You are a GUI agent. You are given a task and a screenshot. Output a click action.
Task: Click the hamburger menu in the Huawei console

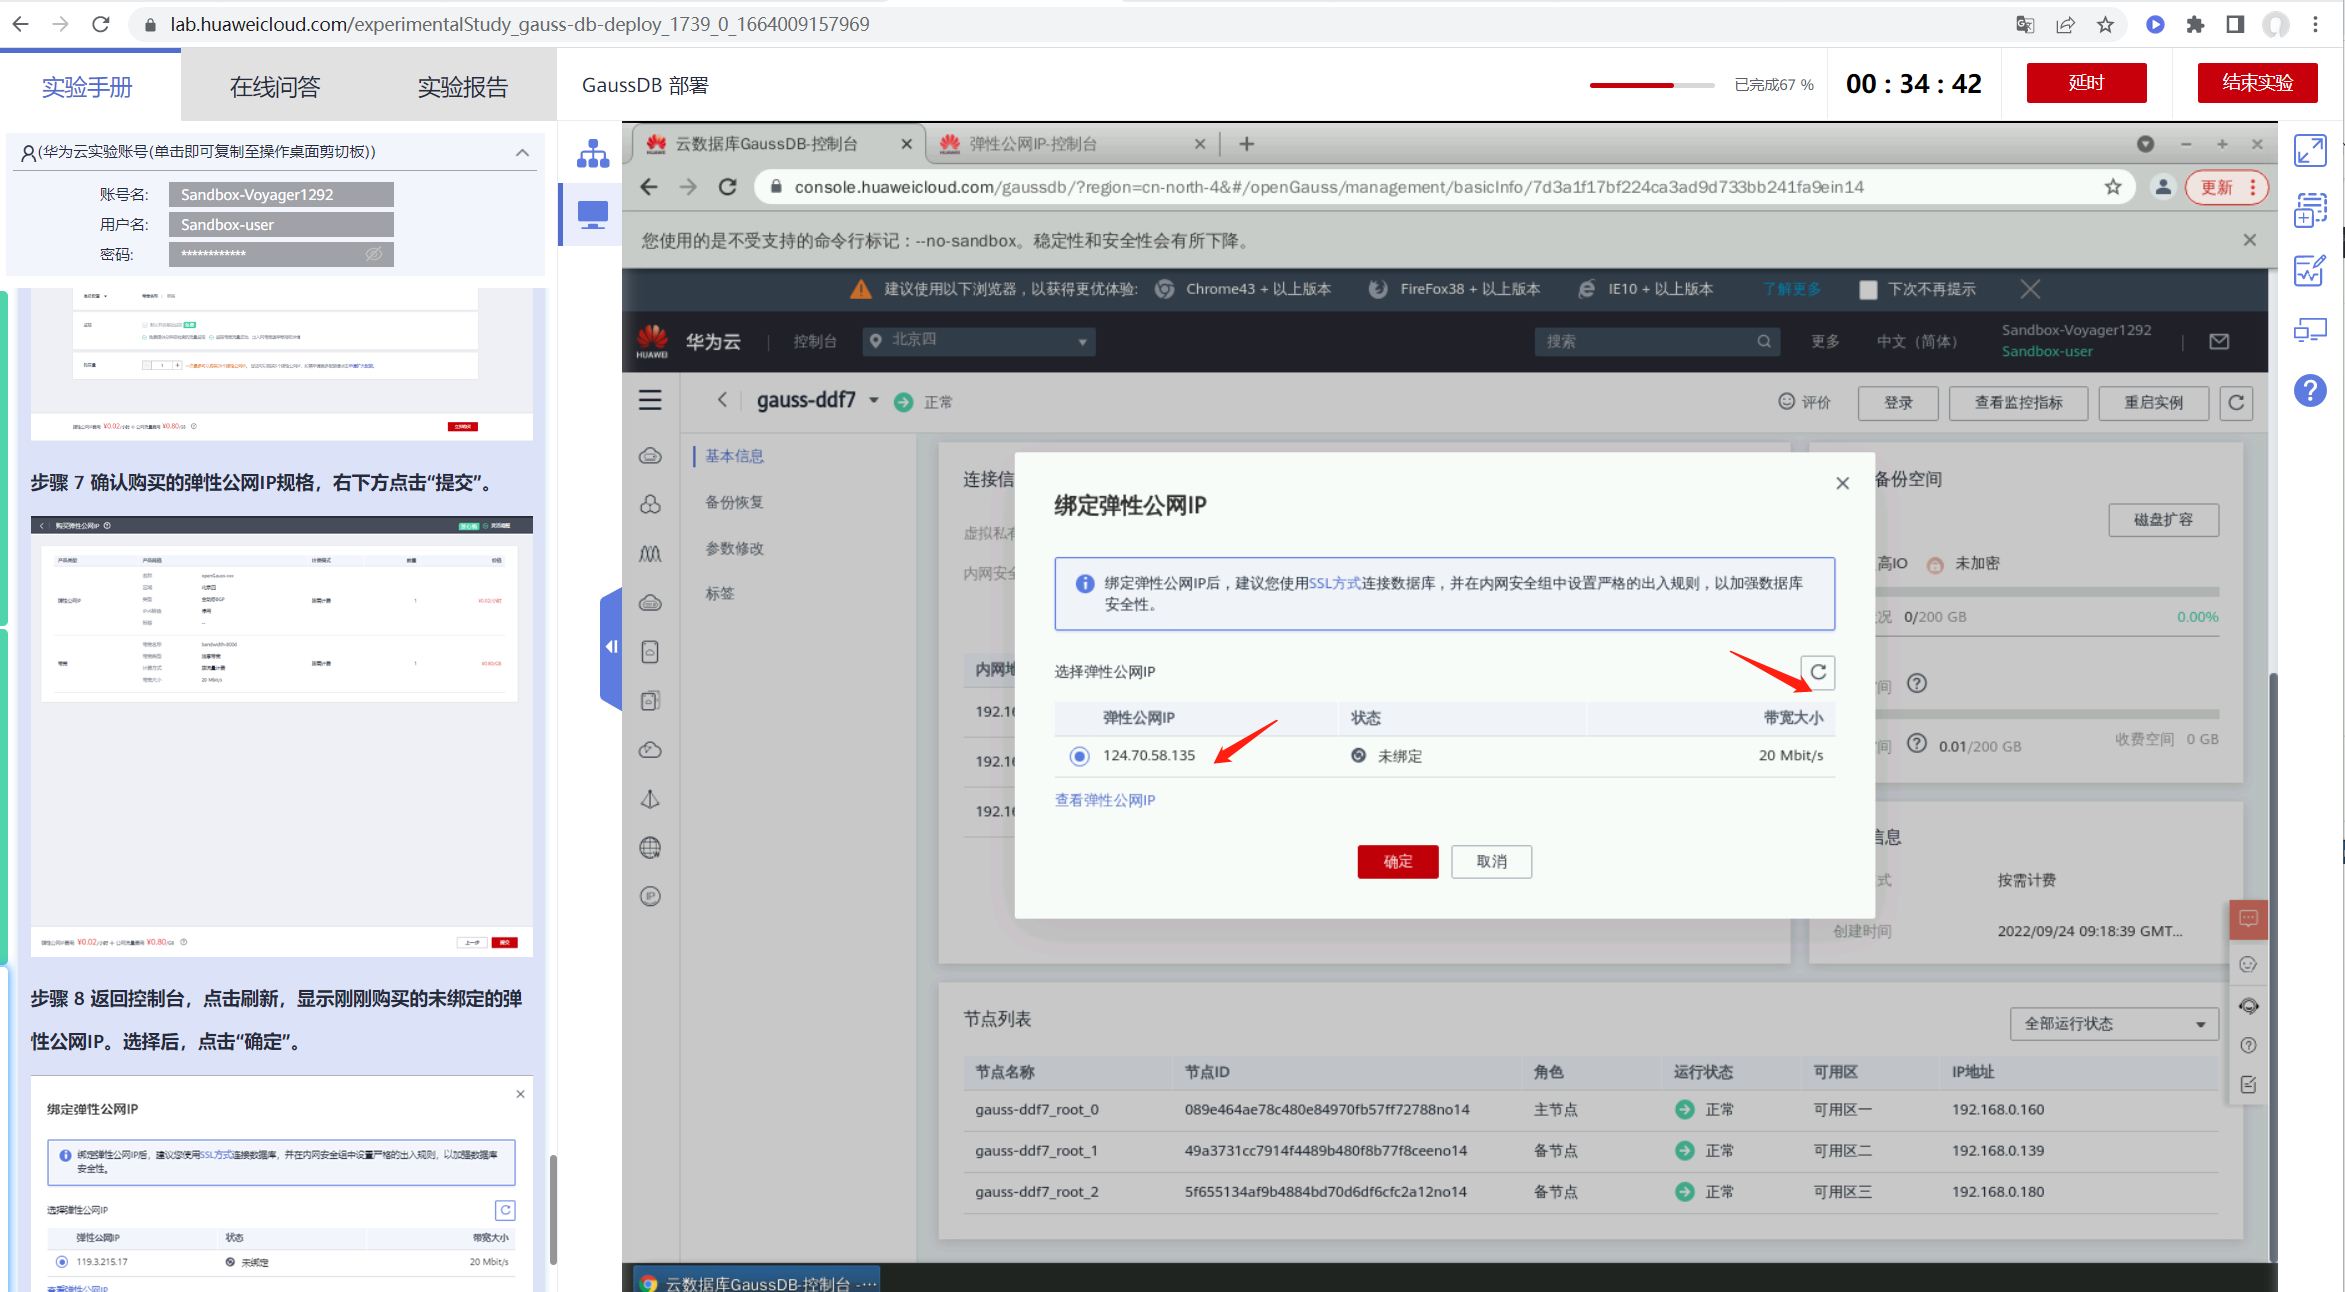point(650,401)
